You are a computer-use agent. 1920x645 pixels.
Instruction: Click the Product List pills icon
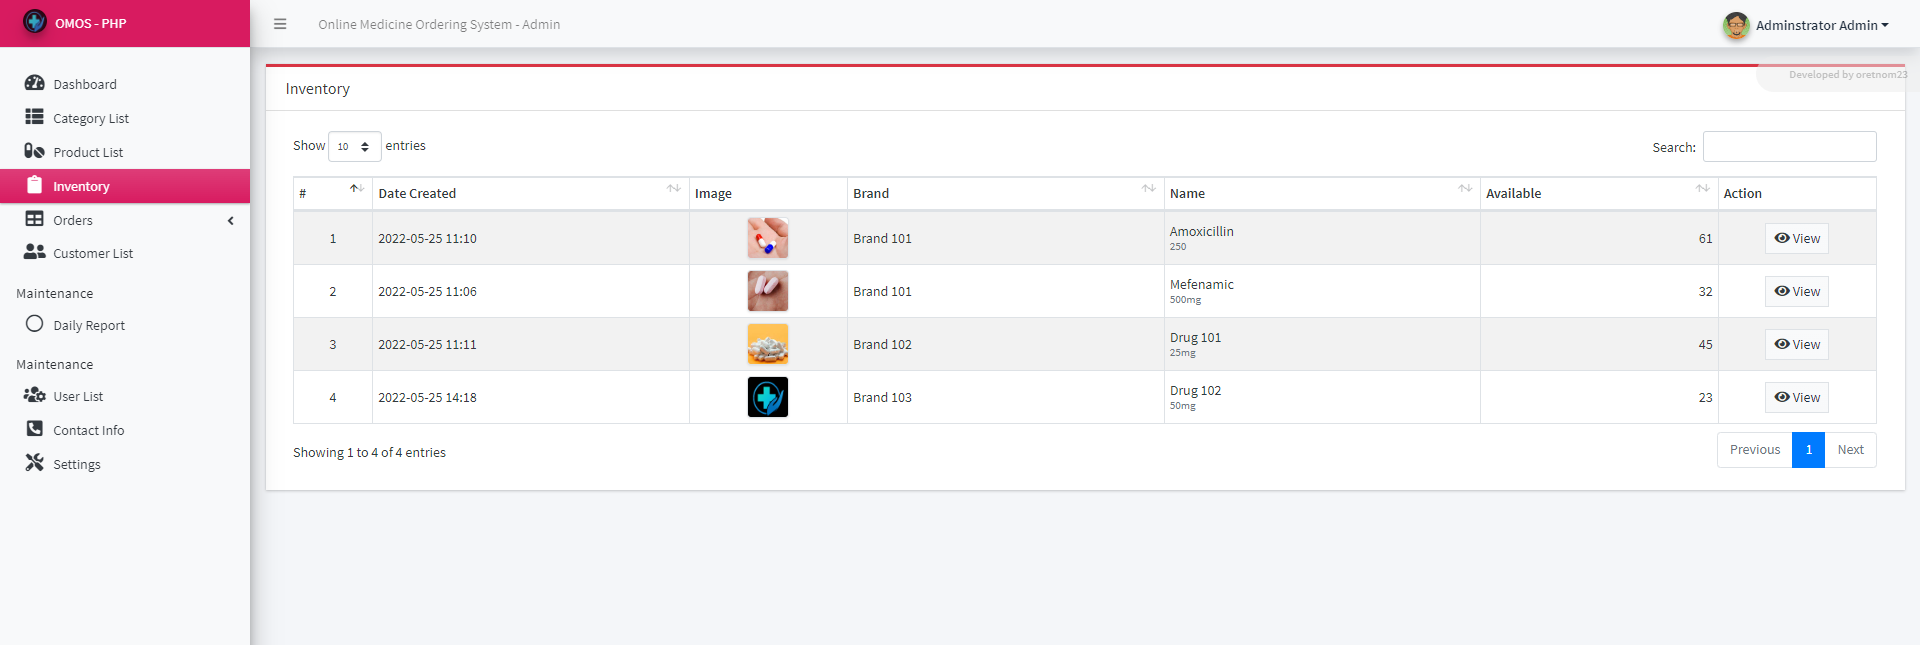coord(34,151)
